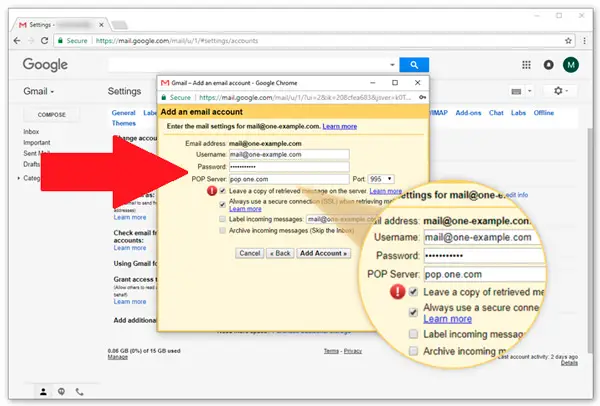Screen dimensions: 600x406
Task: Open the Terms link in footer
Action: click(x=331, y=351)
